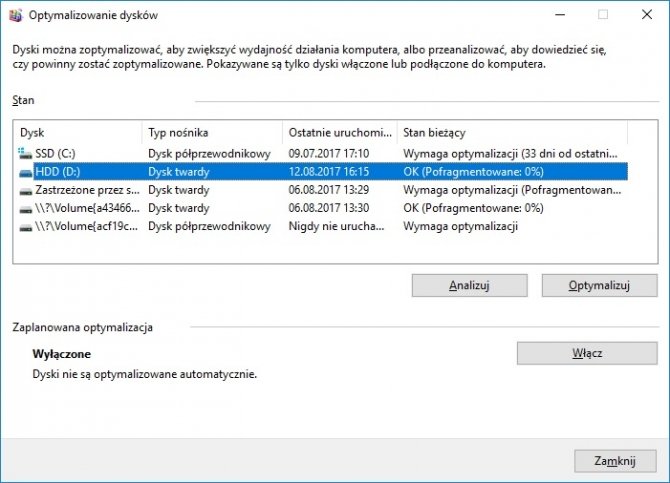Click the date 09.07.2017 17:10
This screenshot has width=670, height=483.
pos(329,153)
